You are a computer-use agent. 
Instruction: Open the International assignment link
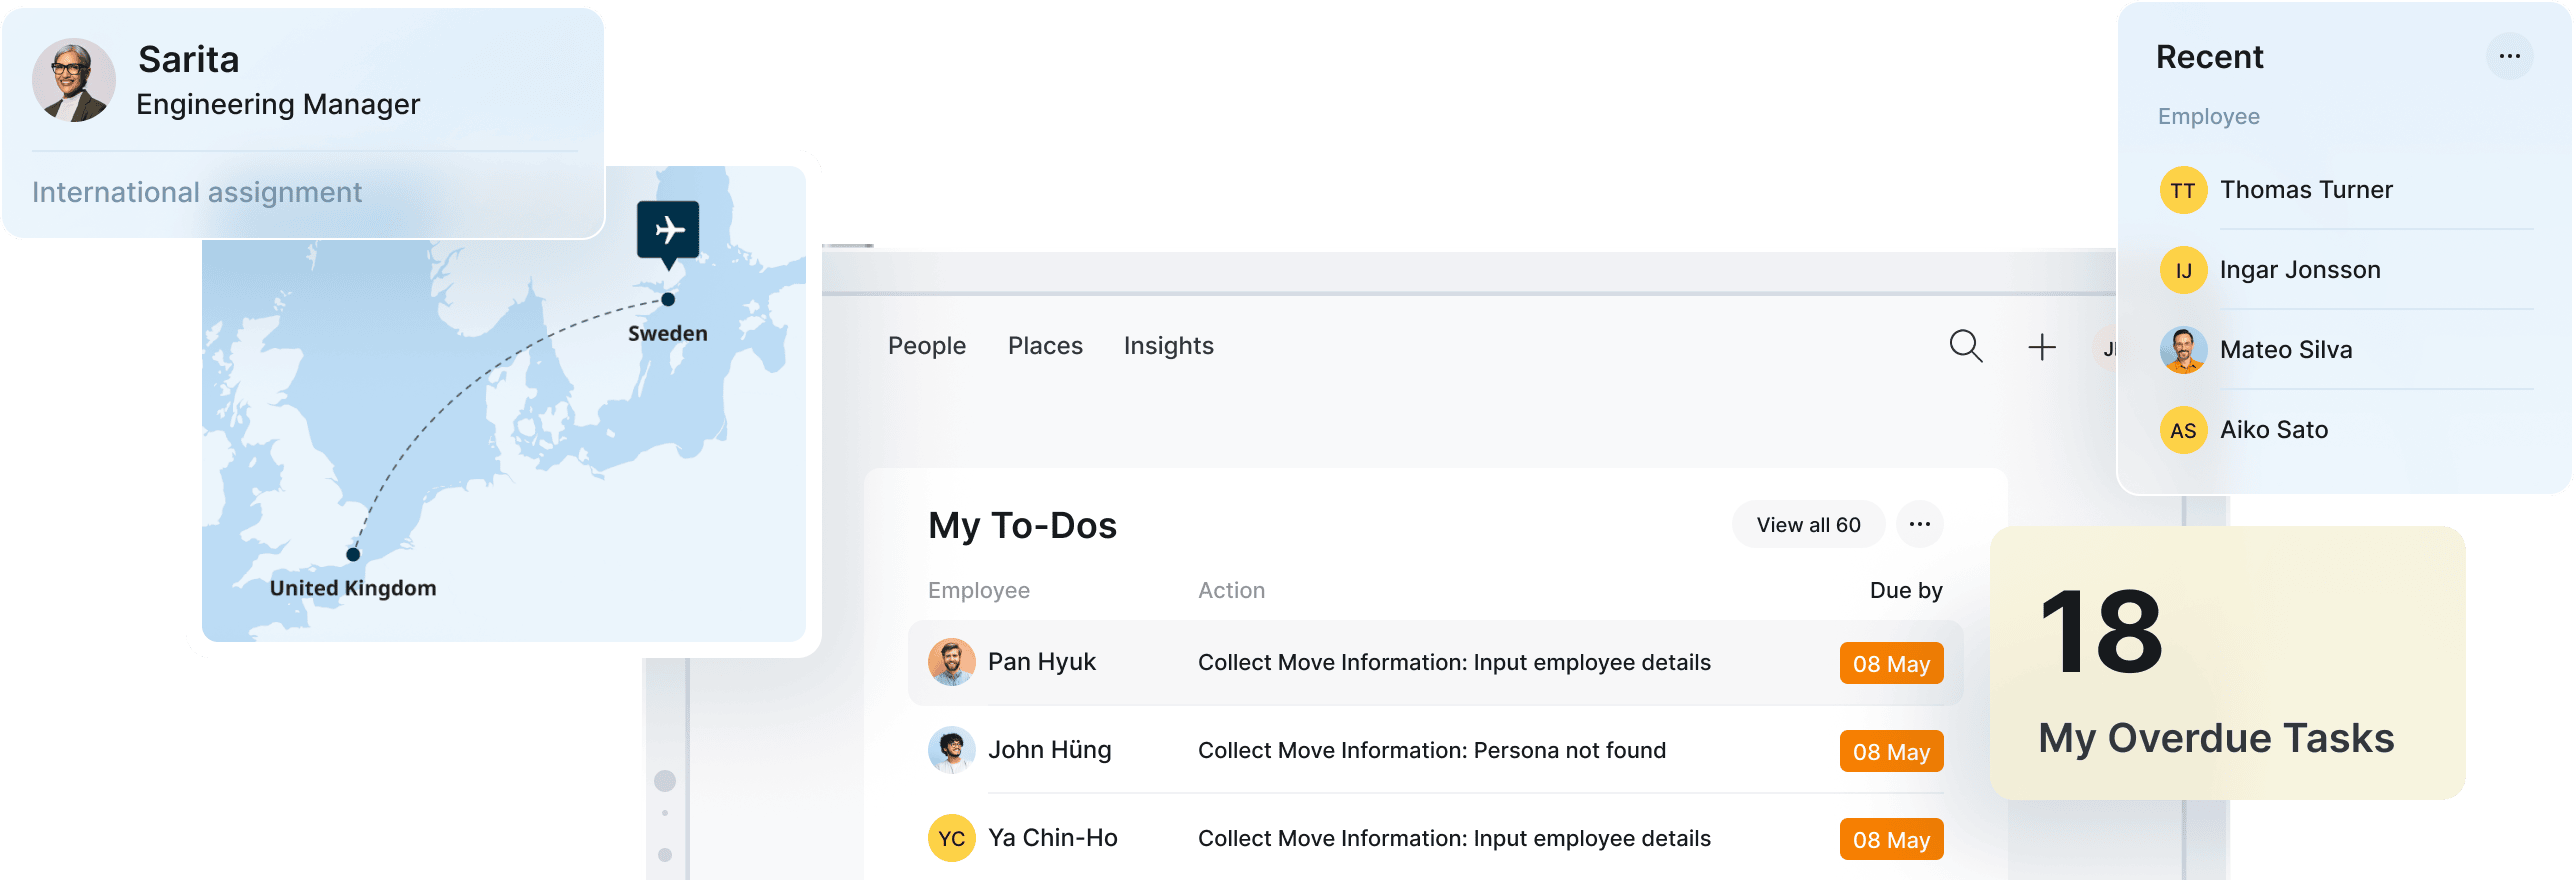tap(197, 191)
